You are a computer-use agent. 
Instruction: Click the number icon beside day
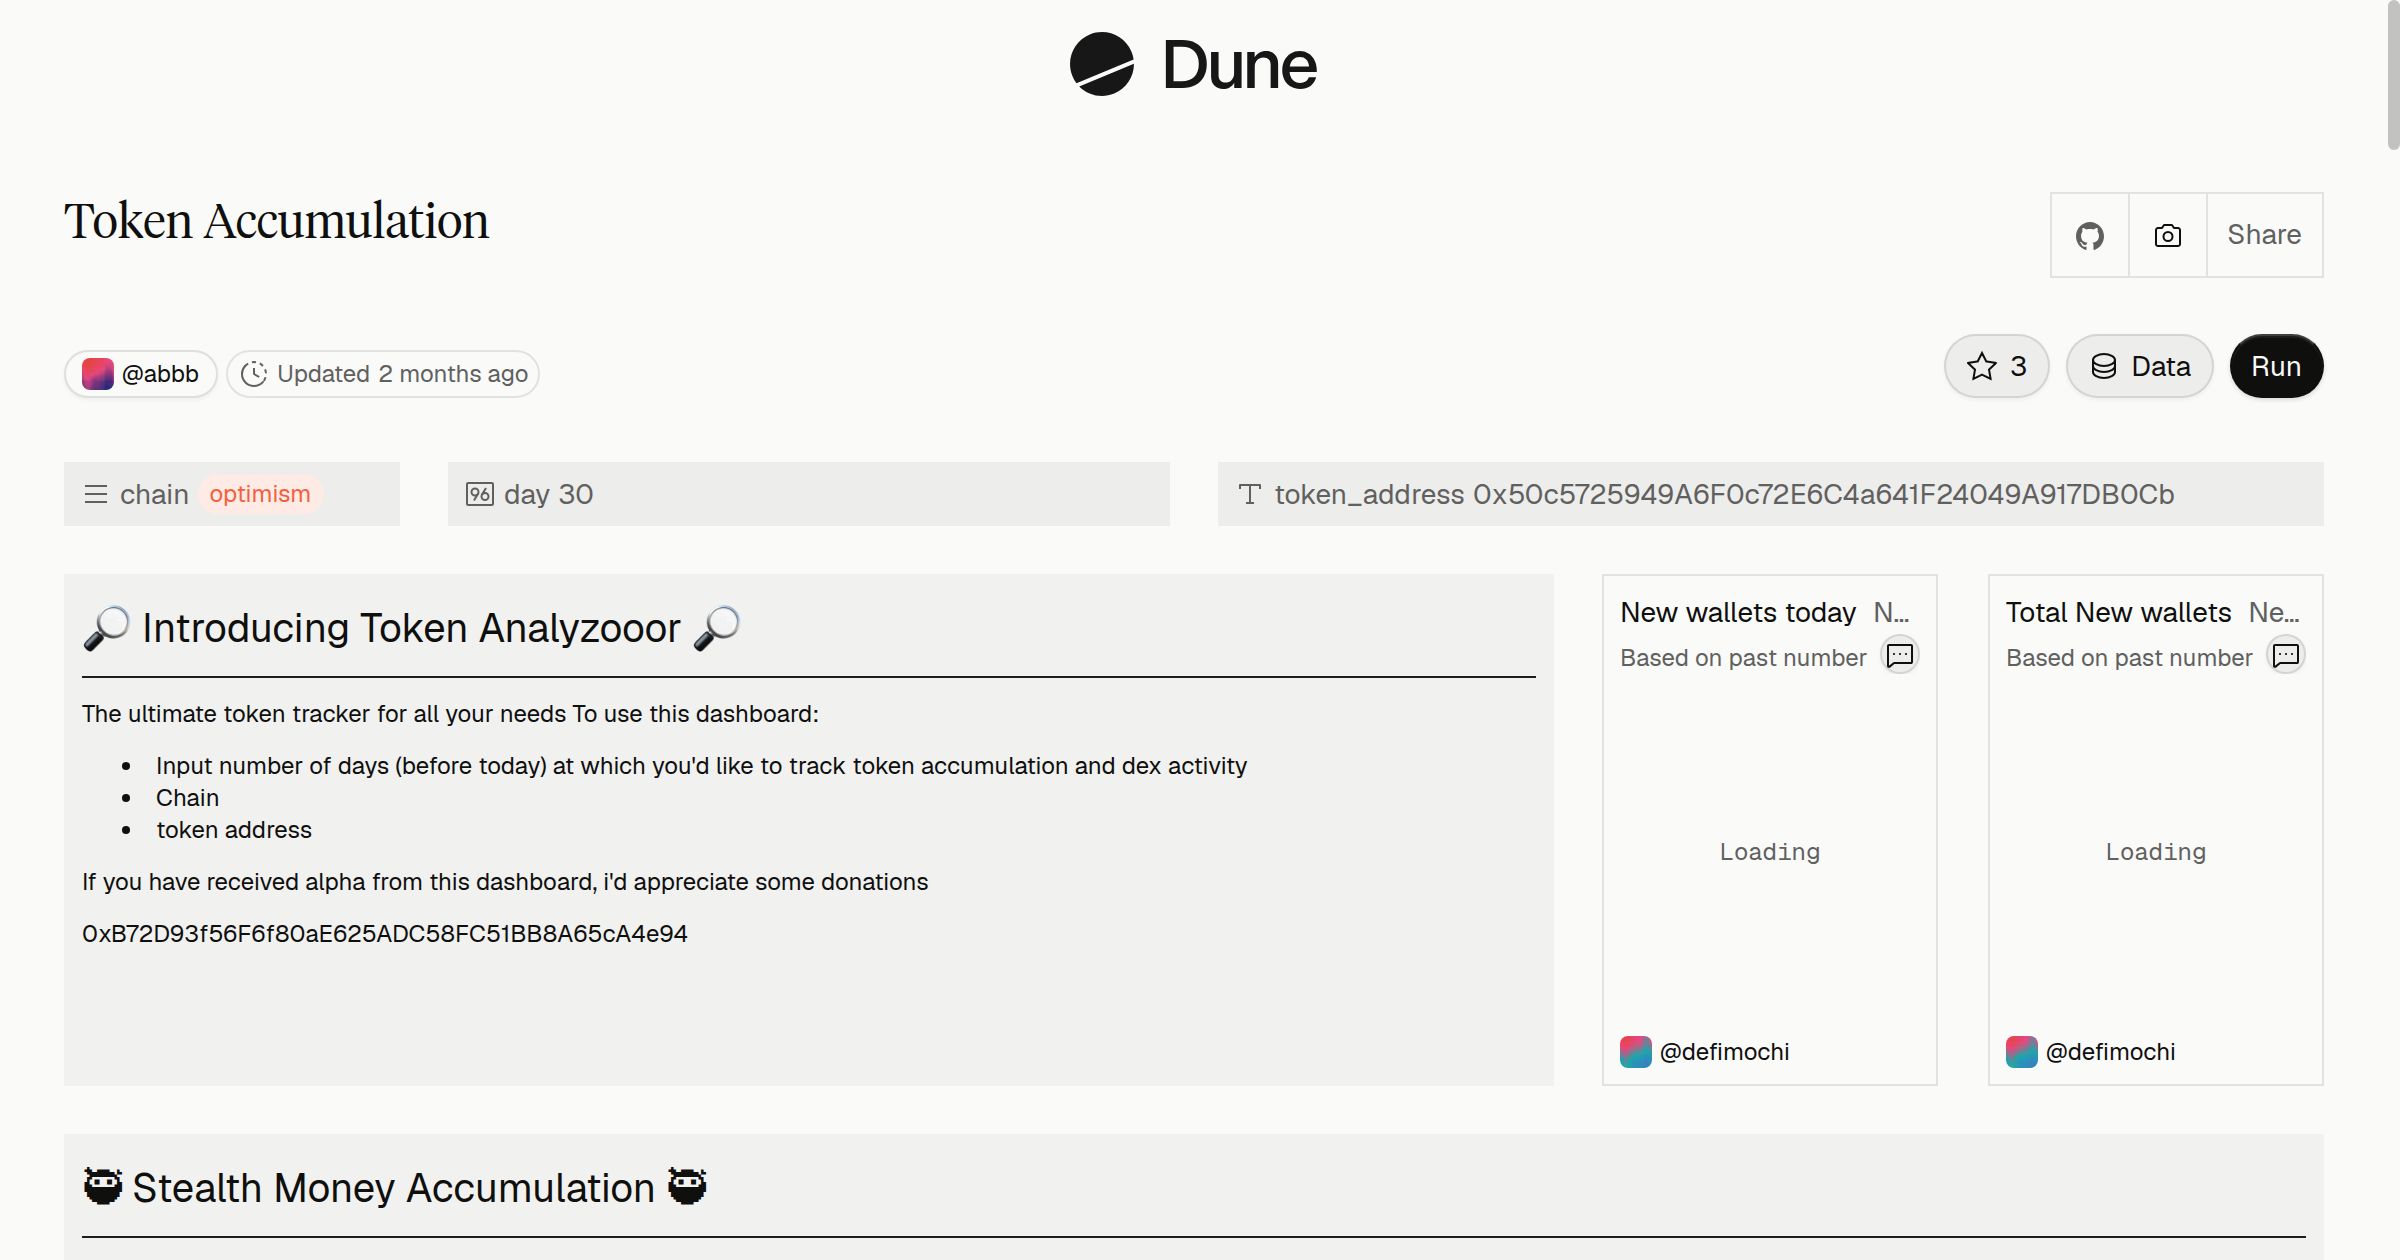click(480, 494)
